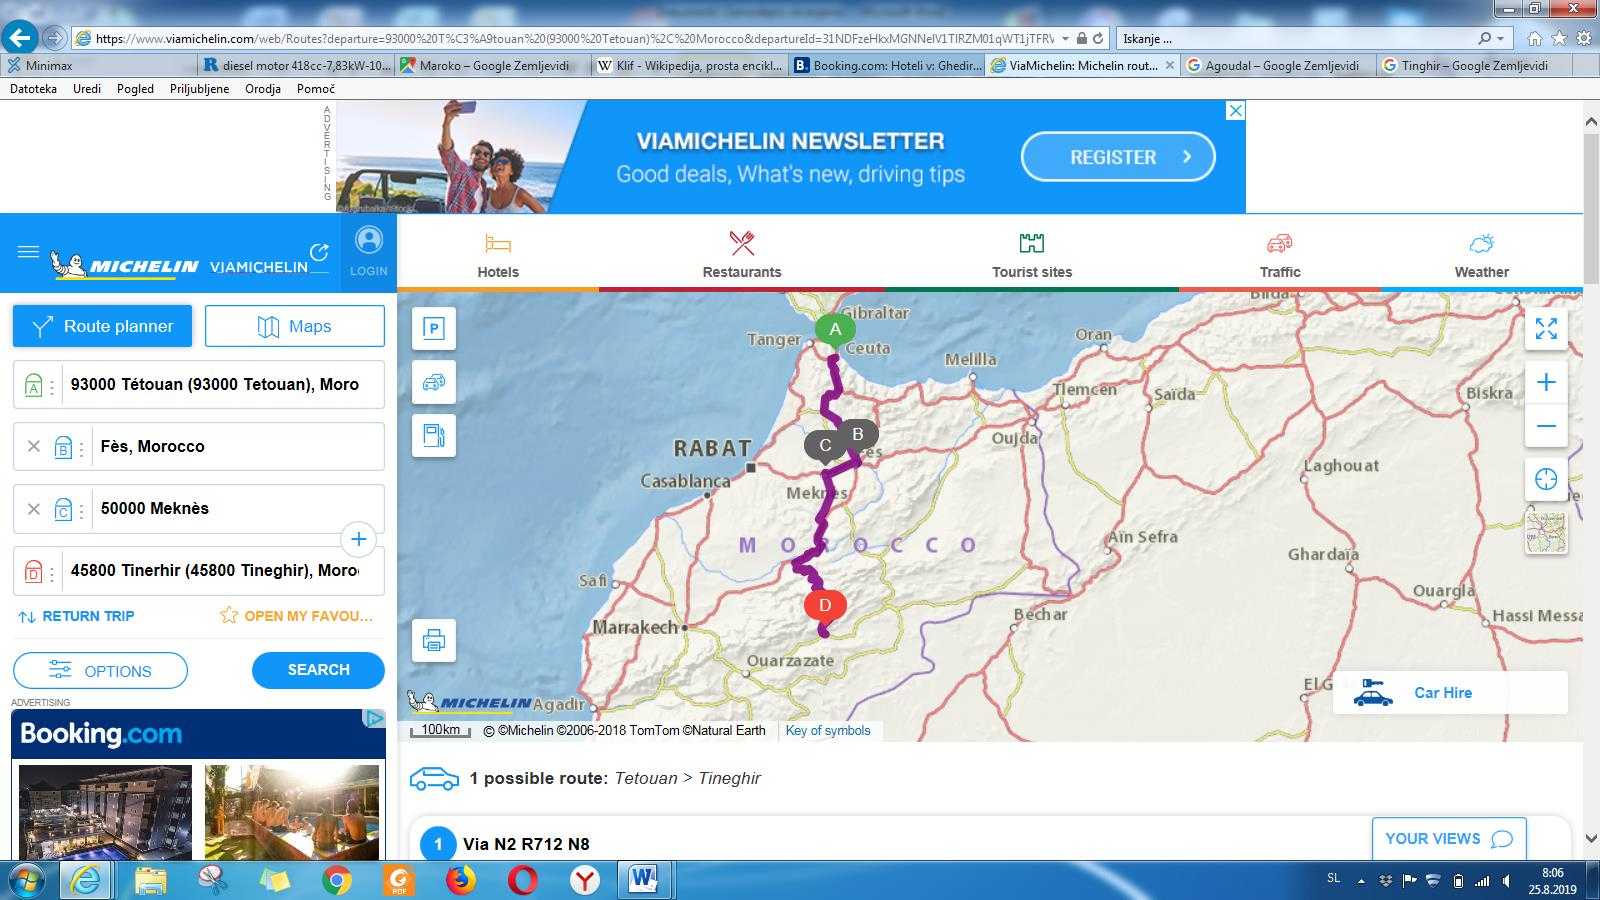Open browser home page icon
The image size is (1600, 900).
click(1534, 38)
